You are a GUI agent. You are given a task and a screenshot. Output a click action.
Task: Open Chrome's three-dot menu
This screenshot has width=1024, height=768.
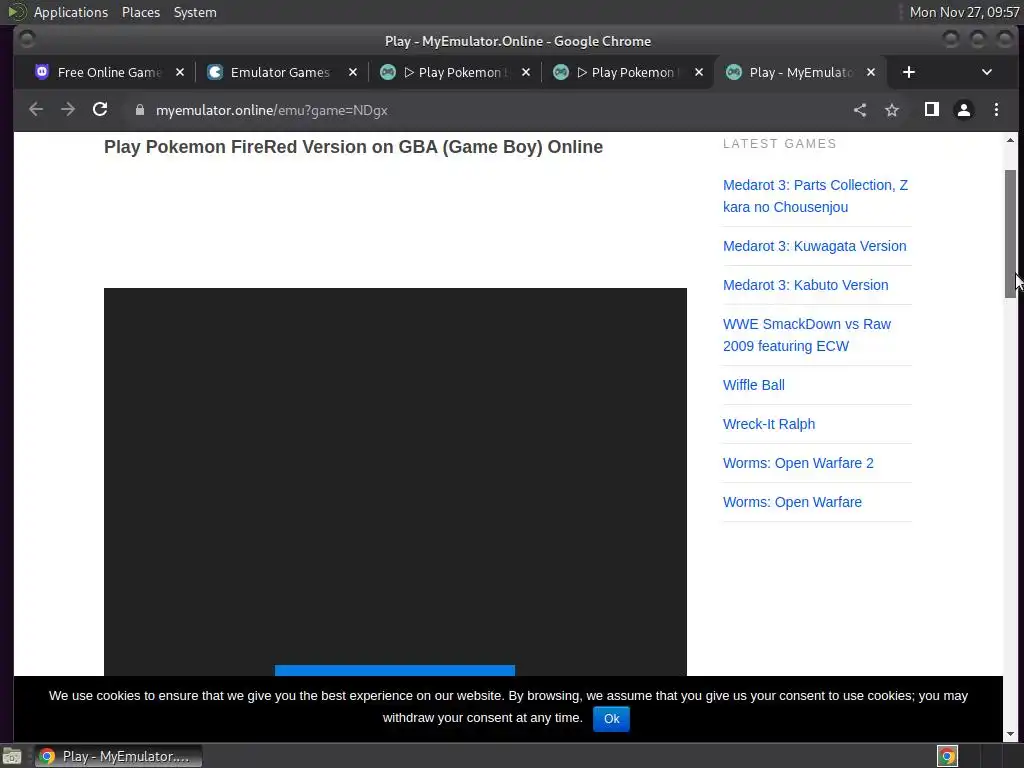pos(997,110)
